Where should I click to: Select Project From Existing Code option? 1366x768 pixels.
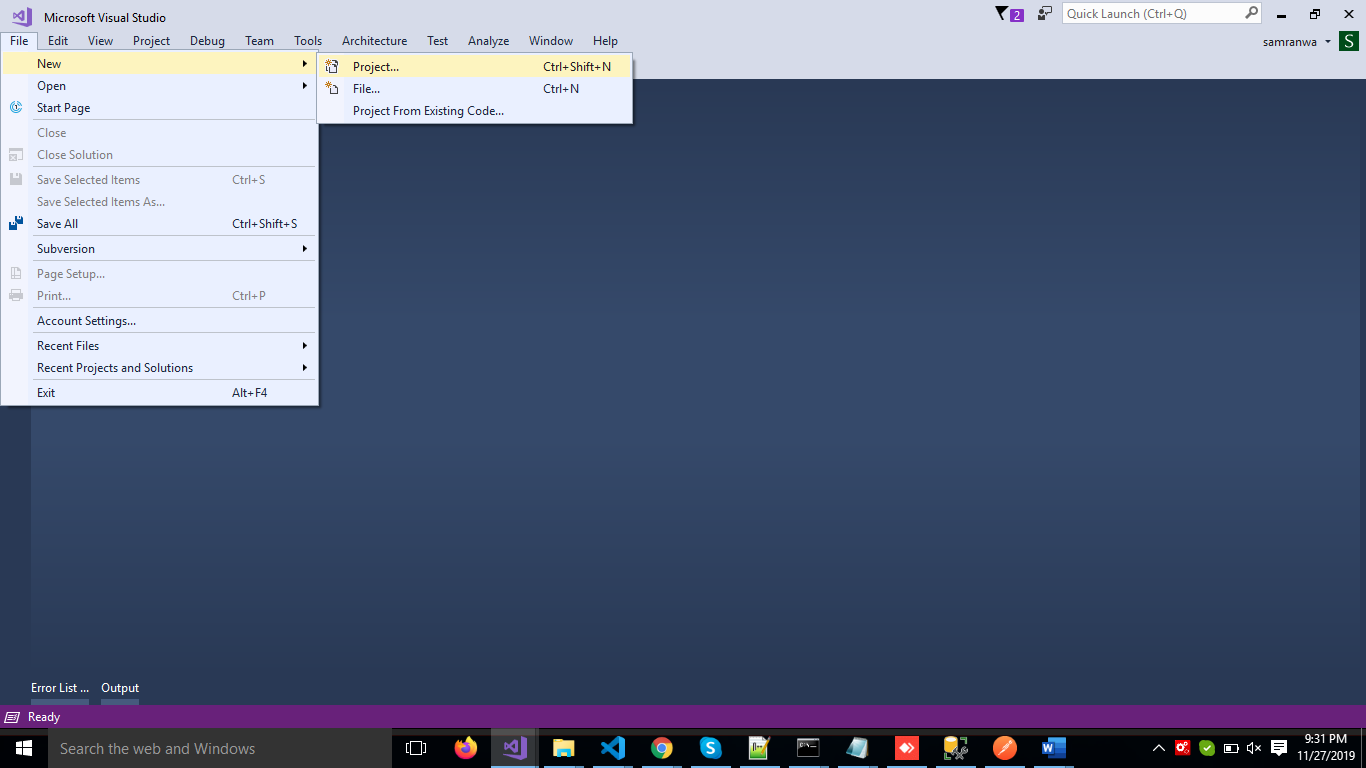point(428,111)
